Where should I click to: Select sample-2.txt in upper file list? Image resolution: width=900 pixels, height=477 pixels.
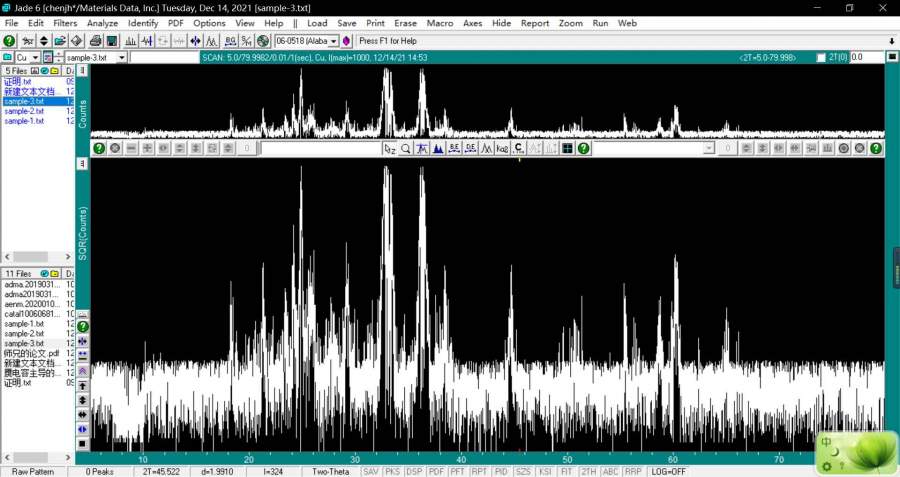pos(24,111)
